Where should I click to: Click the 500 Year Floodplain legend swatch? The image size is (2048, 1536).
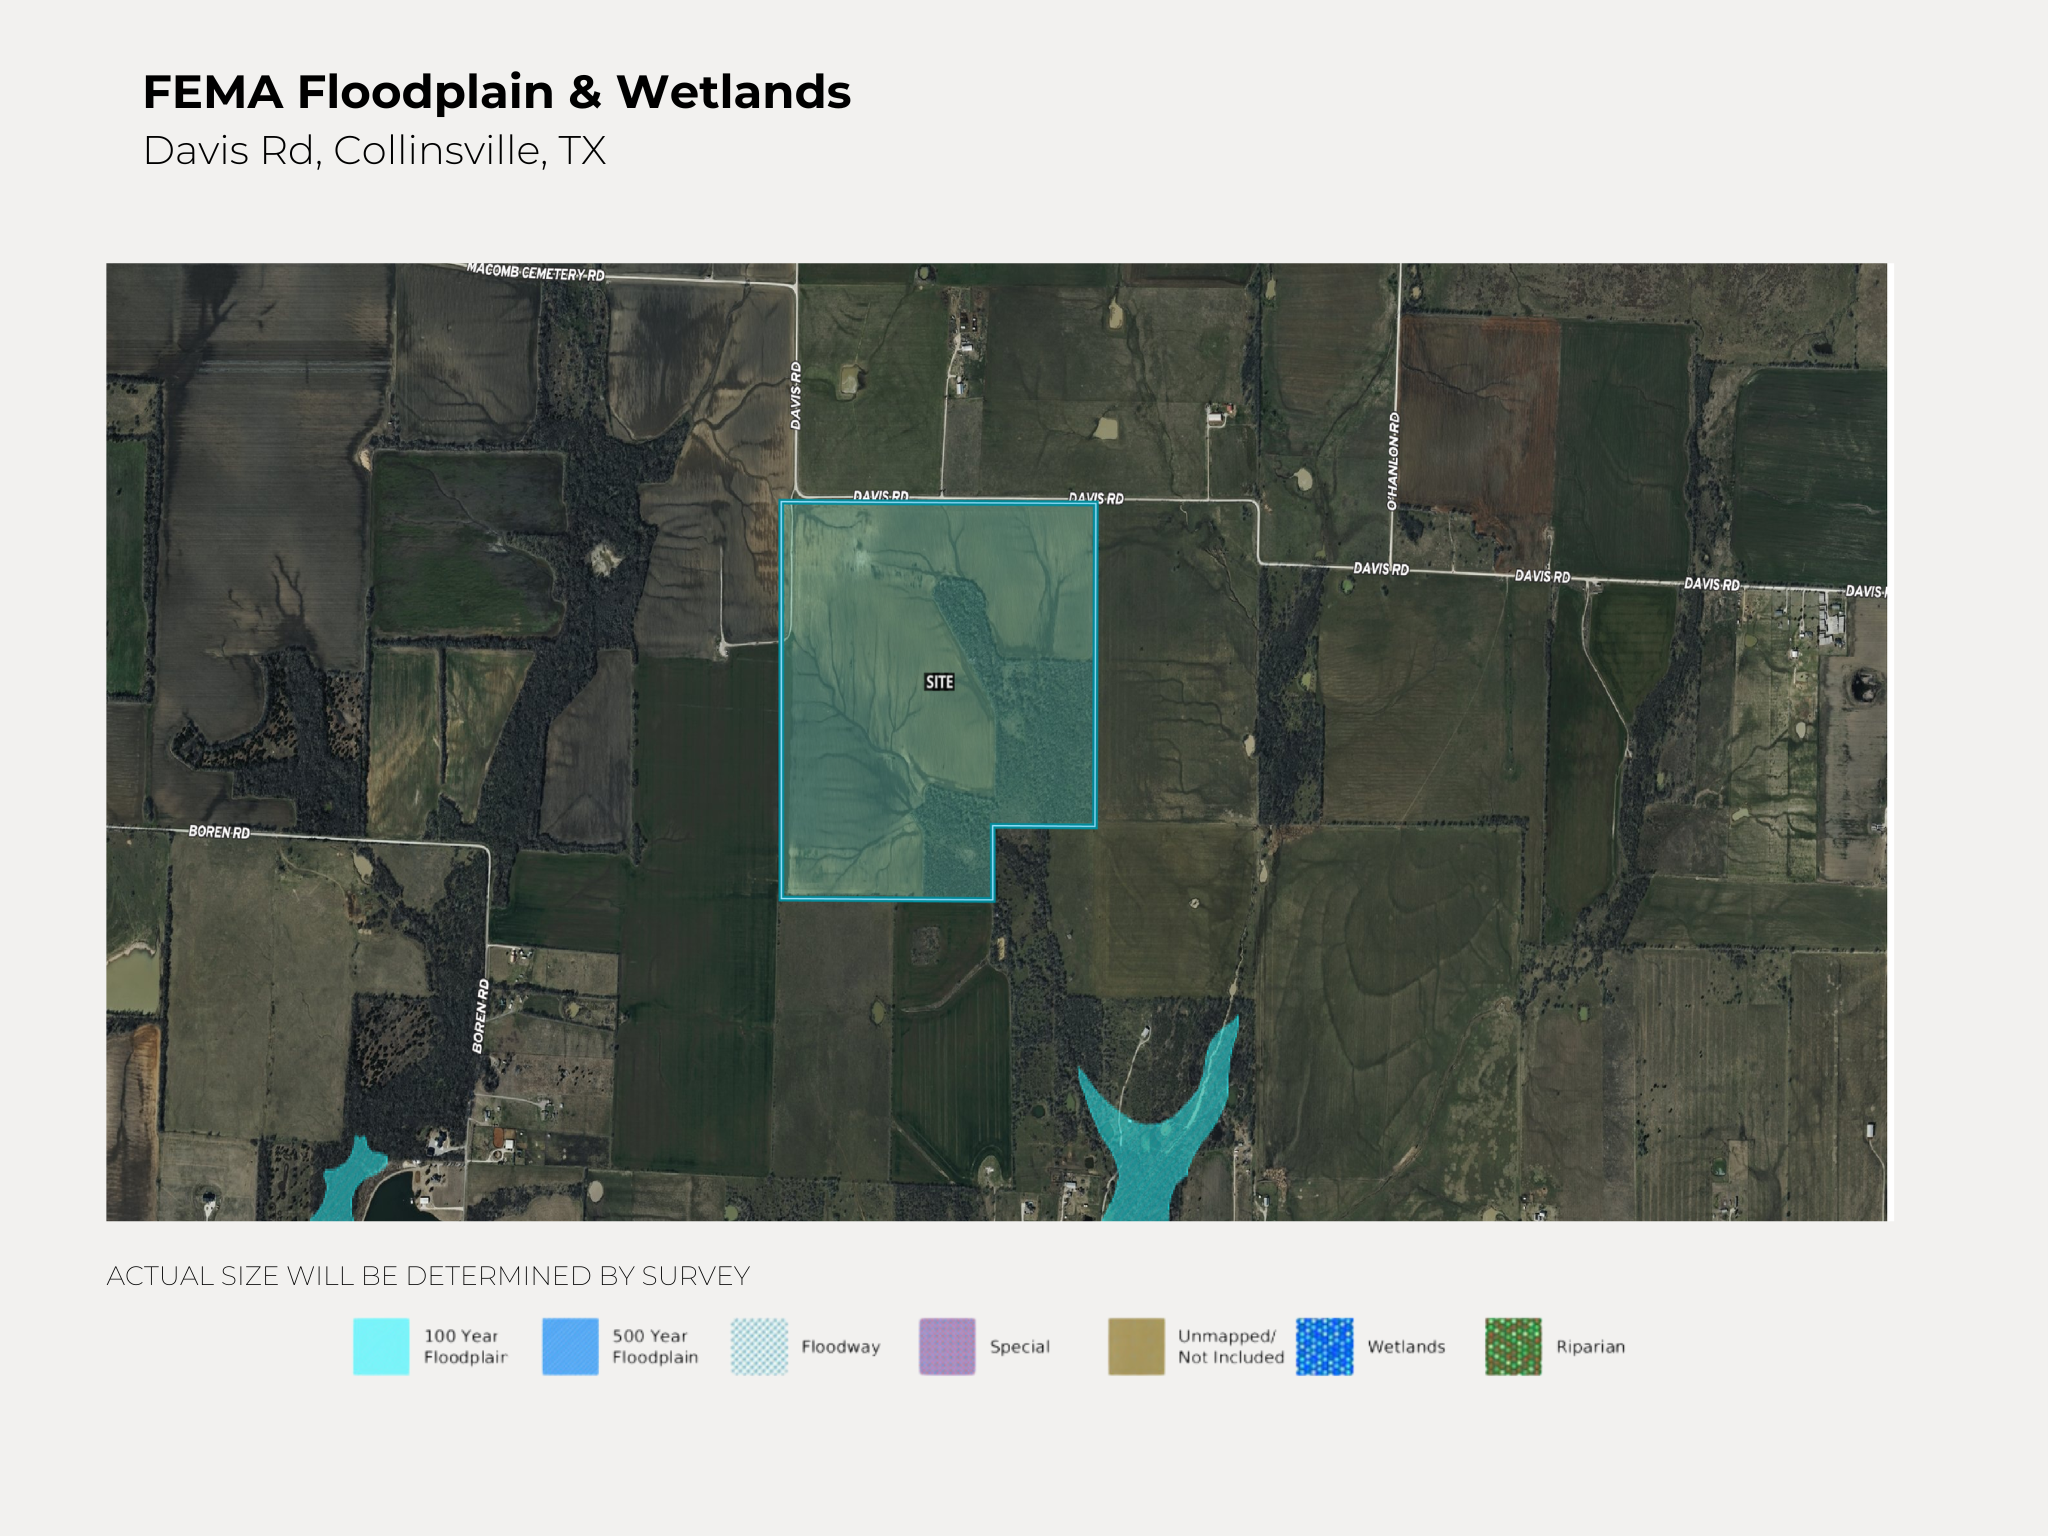pos(570,1346)
